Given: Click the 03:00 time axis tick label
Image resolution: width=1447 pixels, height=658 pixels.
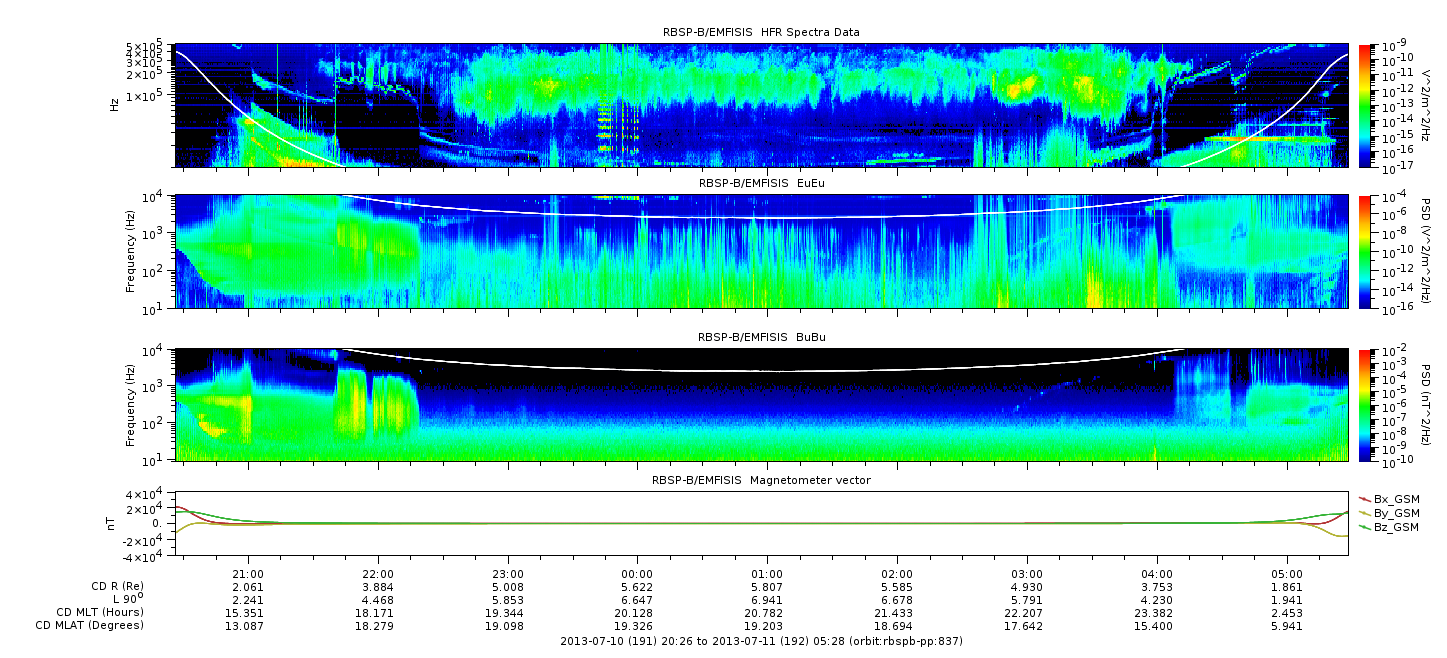Looking at the screenshot, I should (x=1027, y=575).
